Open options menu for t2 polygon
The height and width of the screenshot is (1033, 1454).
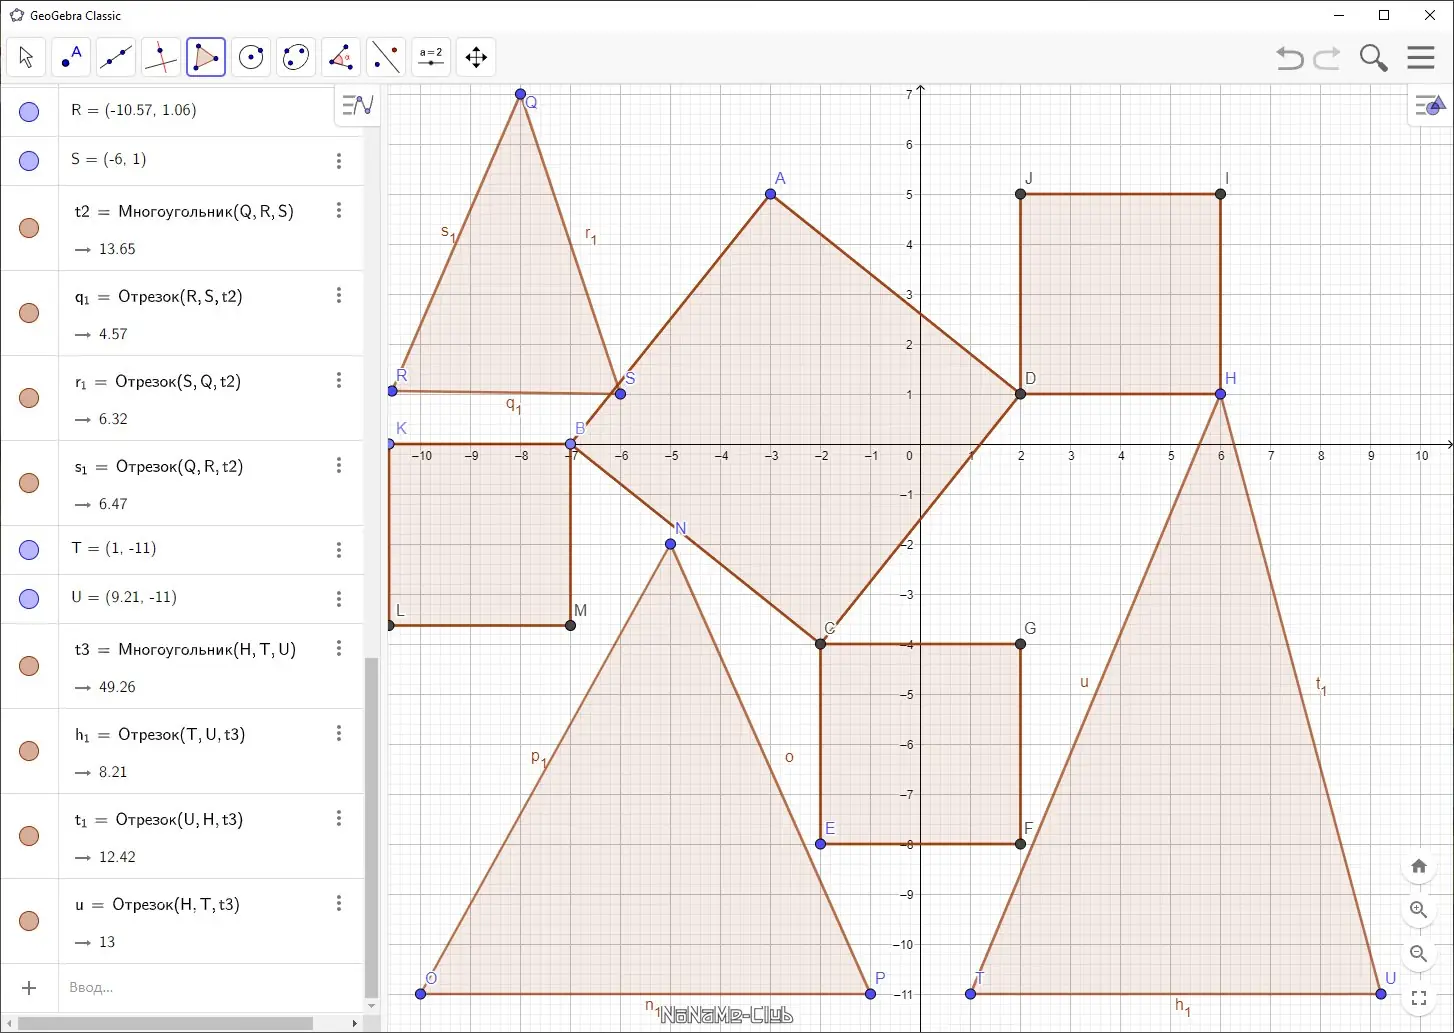click(x=339, y=210)
